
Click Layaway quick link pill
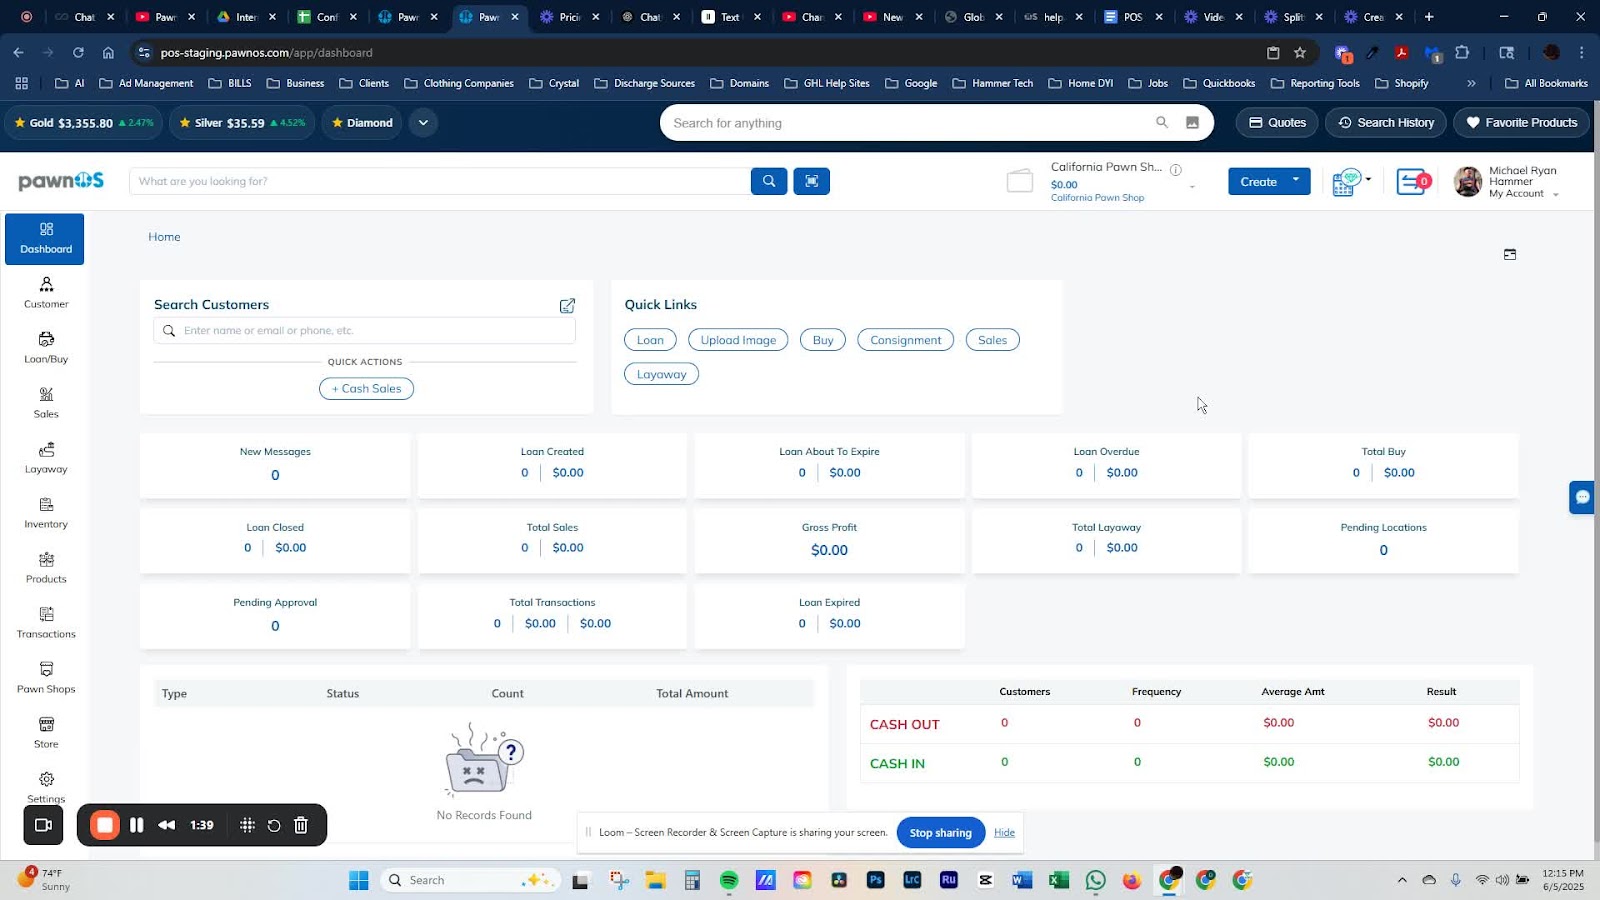[x=661, y=374]
